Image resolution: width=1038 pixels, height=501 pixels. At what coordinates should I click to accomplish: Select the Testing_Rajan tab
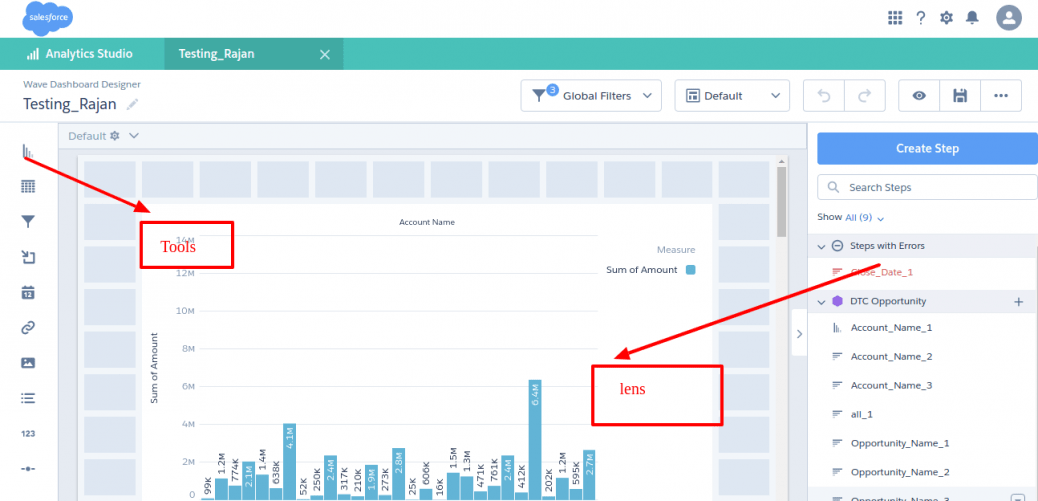pos(216,54)
